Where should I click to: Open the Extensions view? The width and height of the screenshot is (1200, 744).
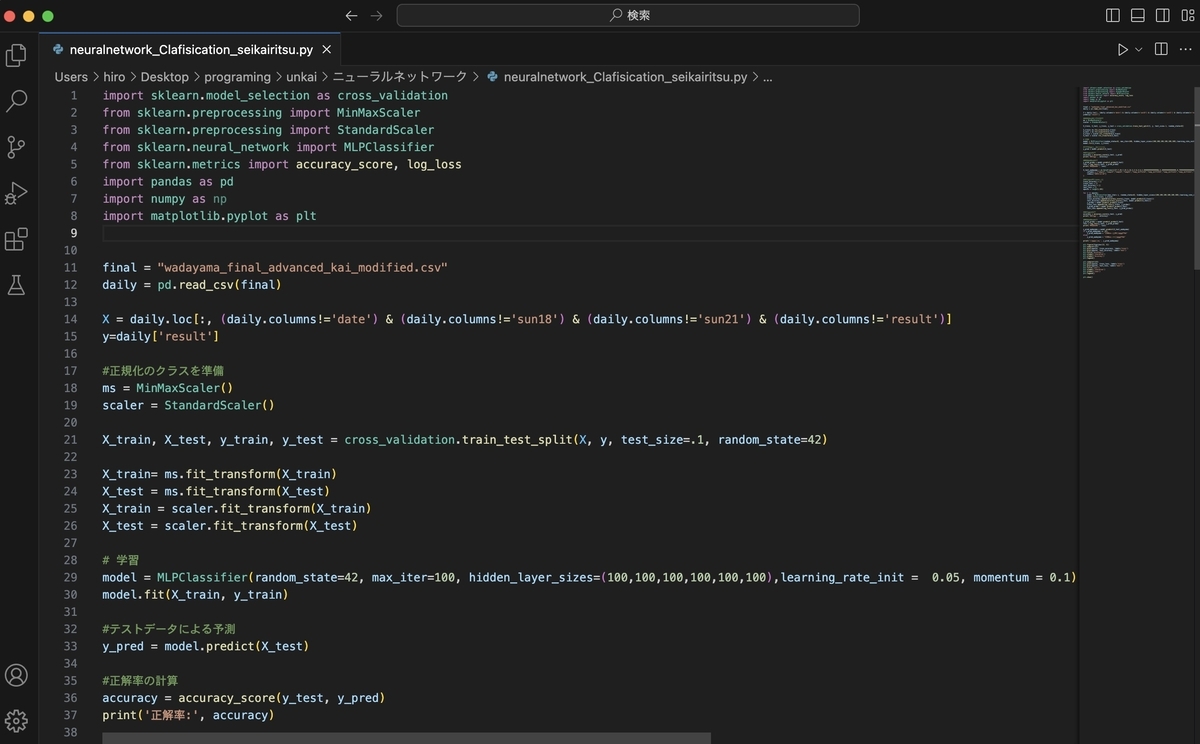click(x=16, y=239)
